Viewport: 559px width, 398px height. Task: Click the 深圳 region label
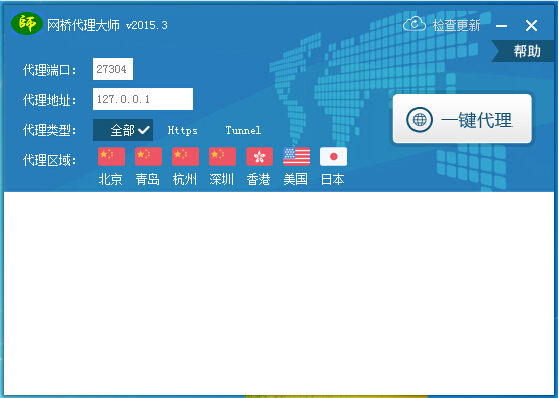[x=222, y=179]
